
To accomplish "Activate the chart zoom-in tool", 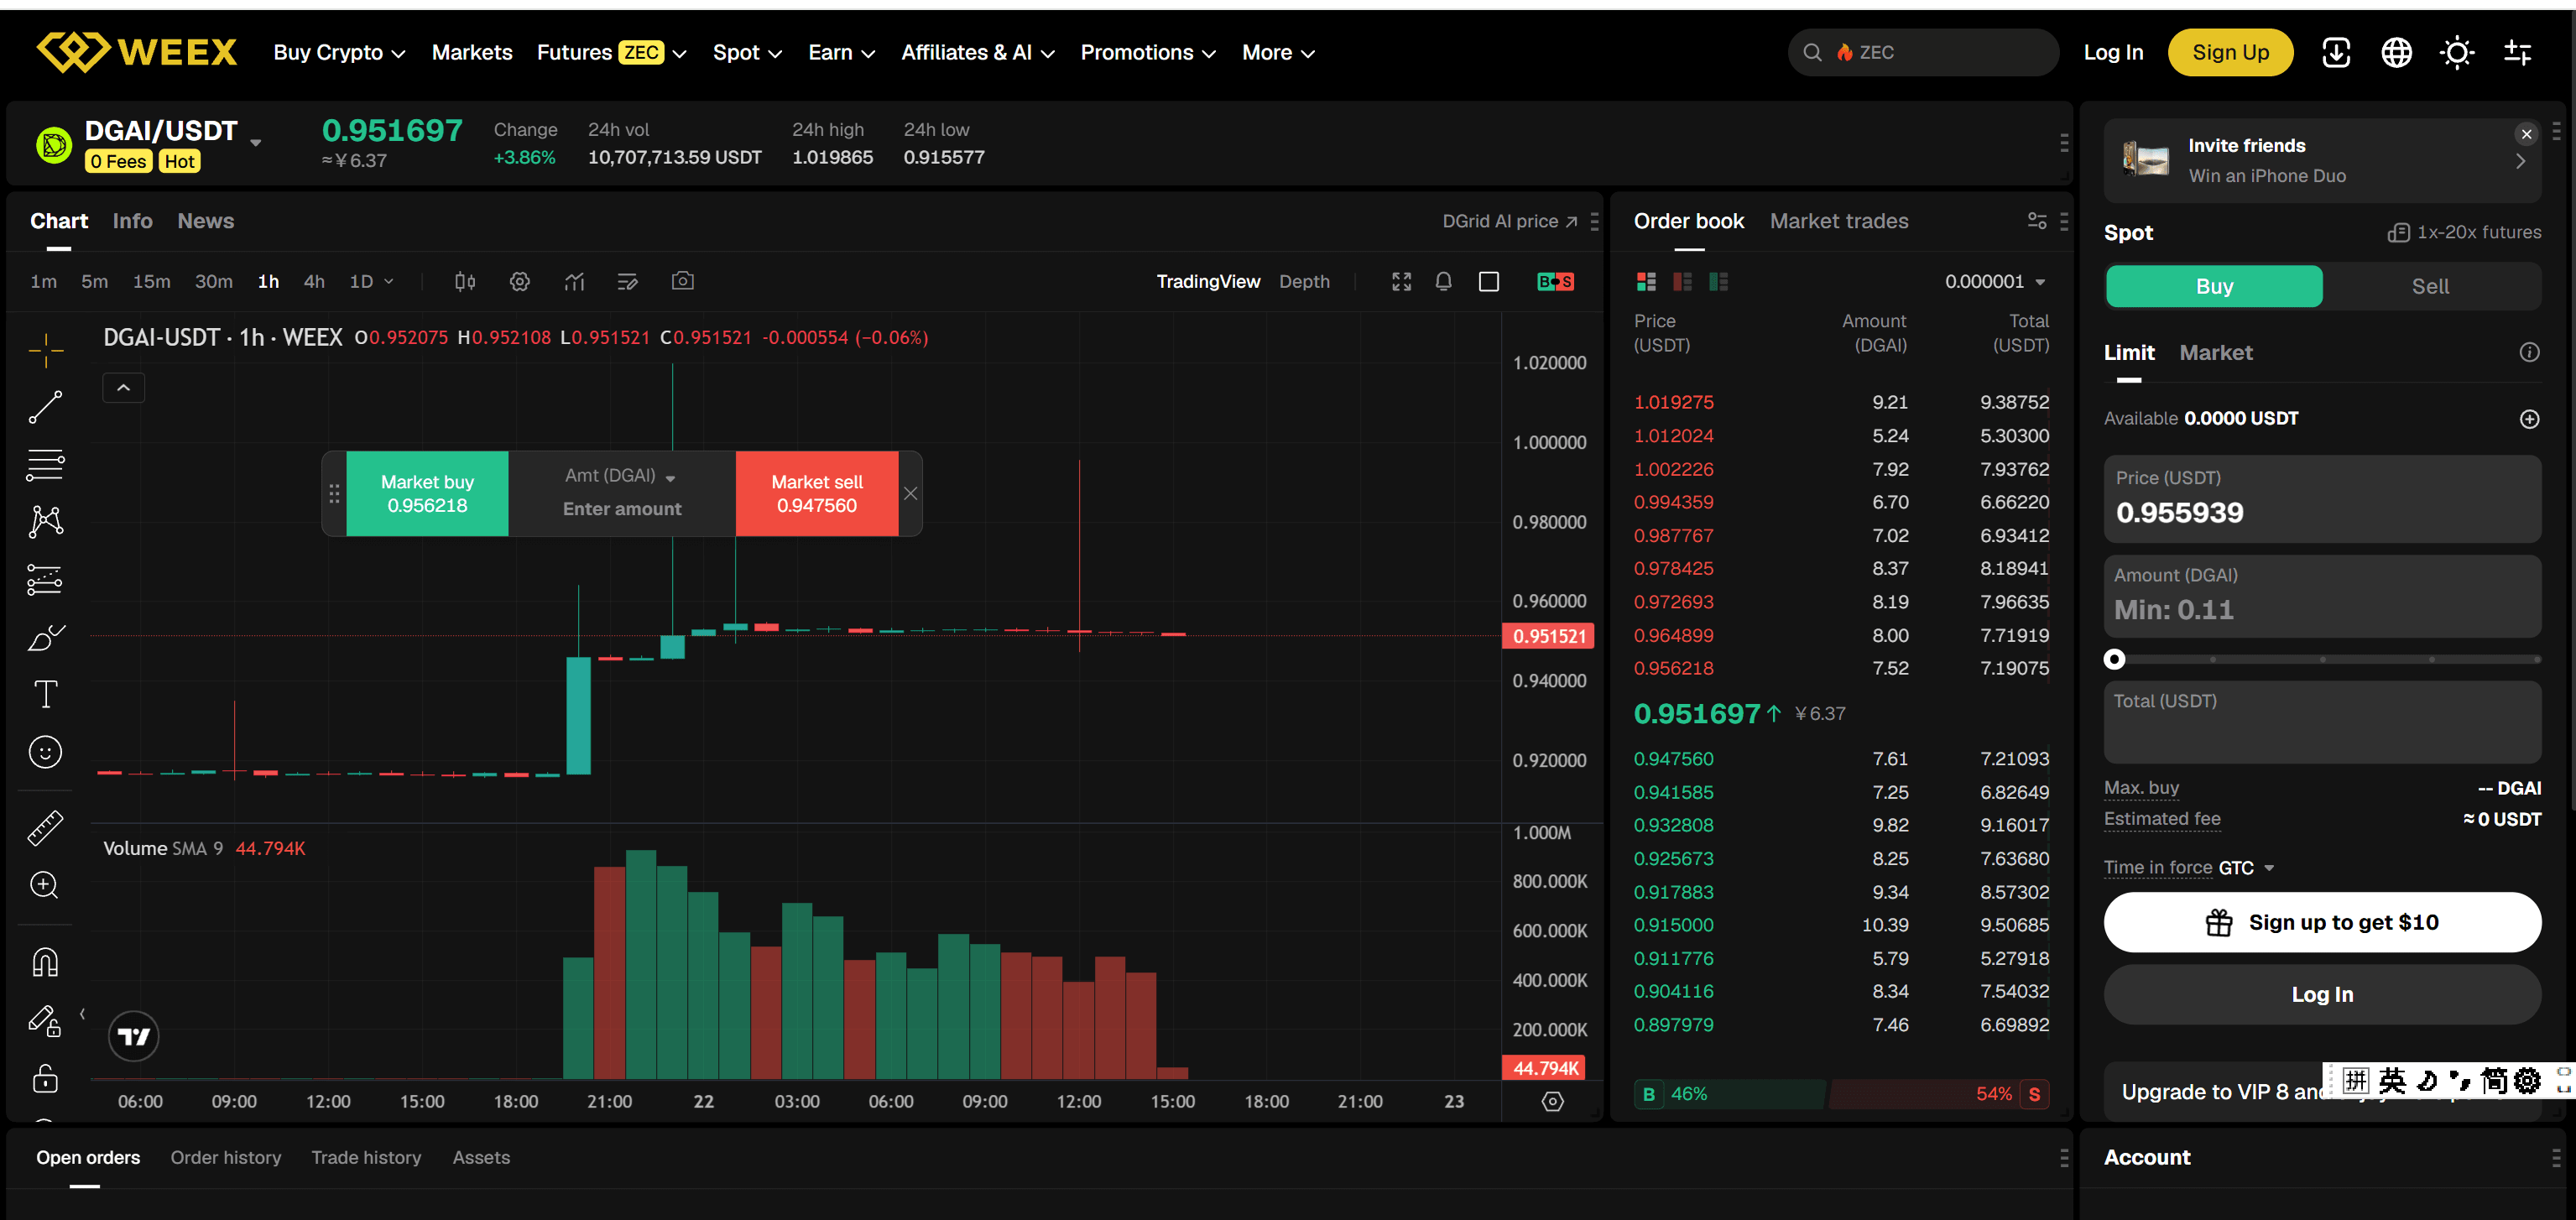I will click(x=45, y=885).
